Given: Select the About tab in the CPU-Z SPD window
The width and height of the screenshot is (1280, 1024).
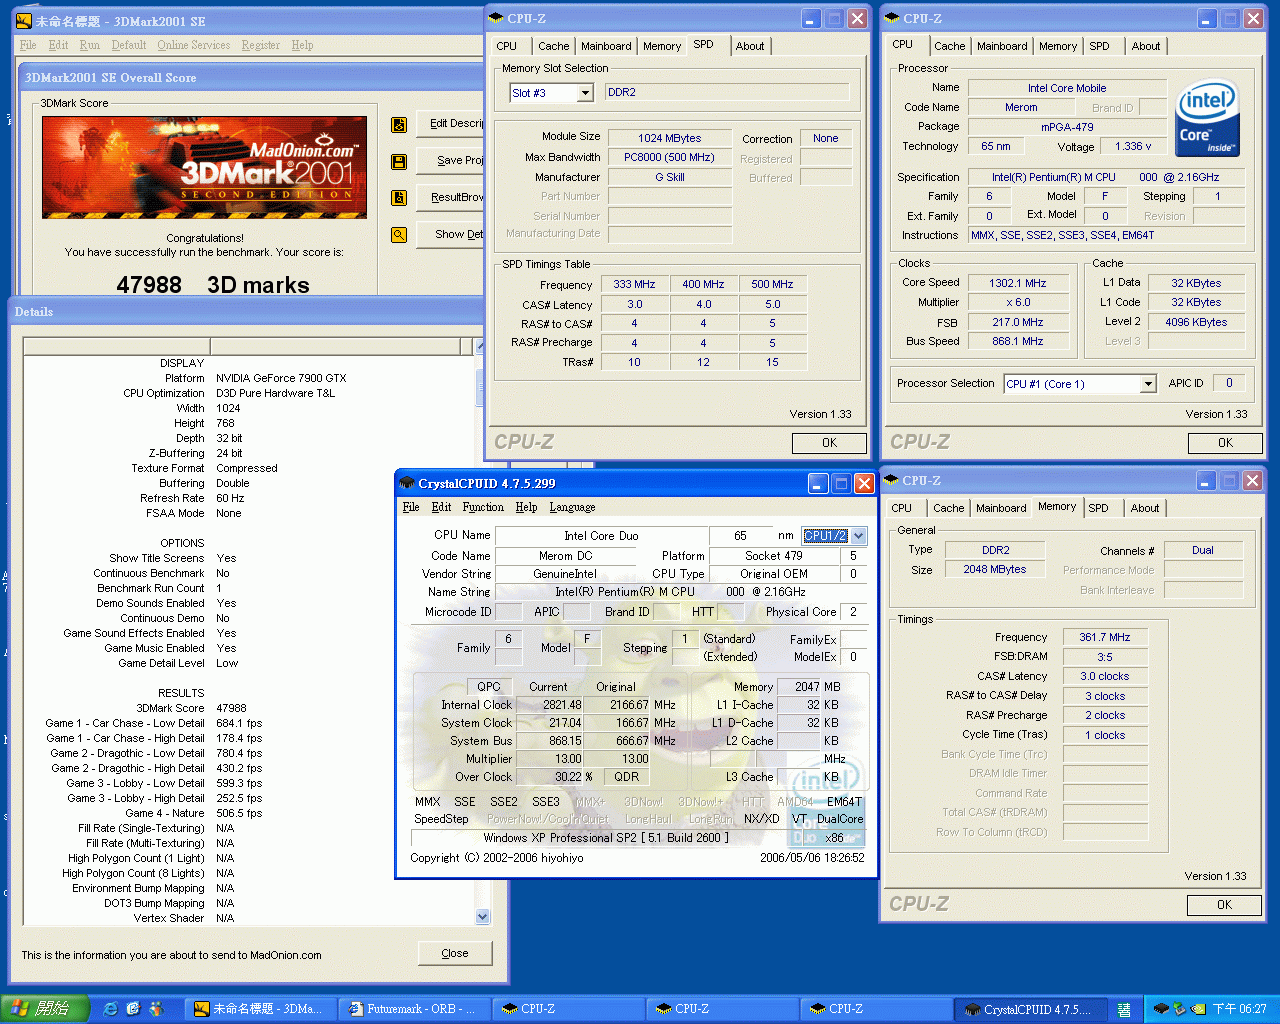Looking at the screenshot, I should (750, 46).
